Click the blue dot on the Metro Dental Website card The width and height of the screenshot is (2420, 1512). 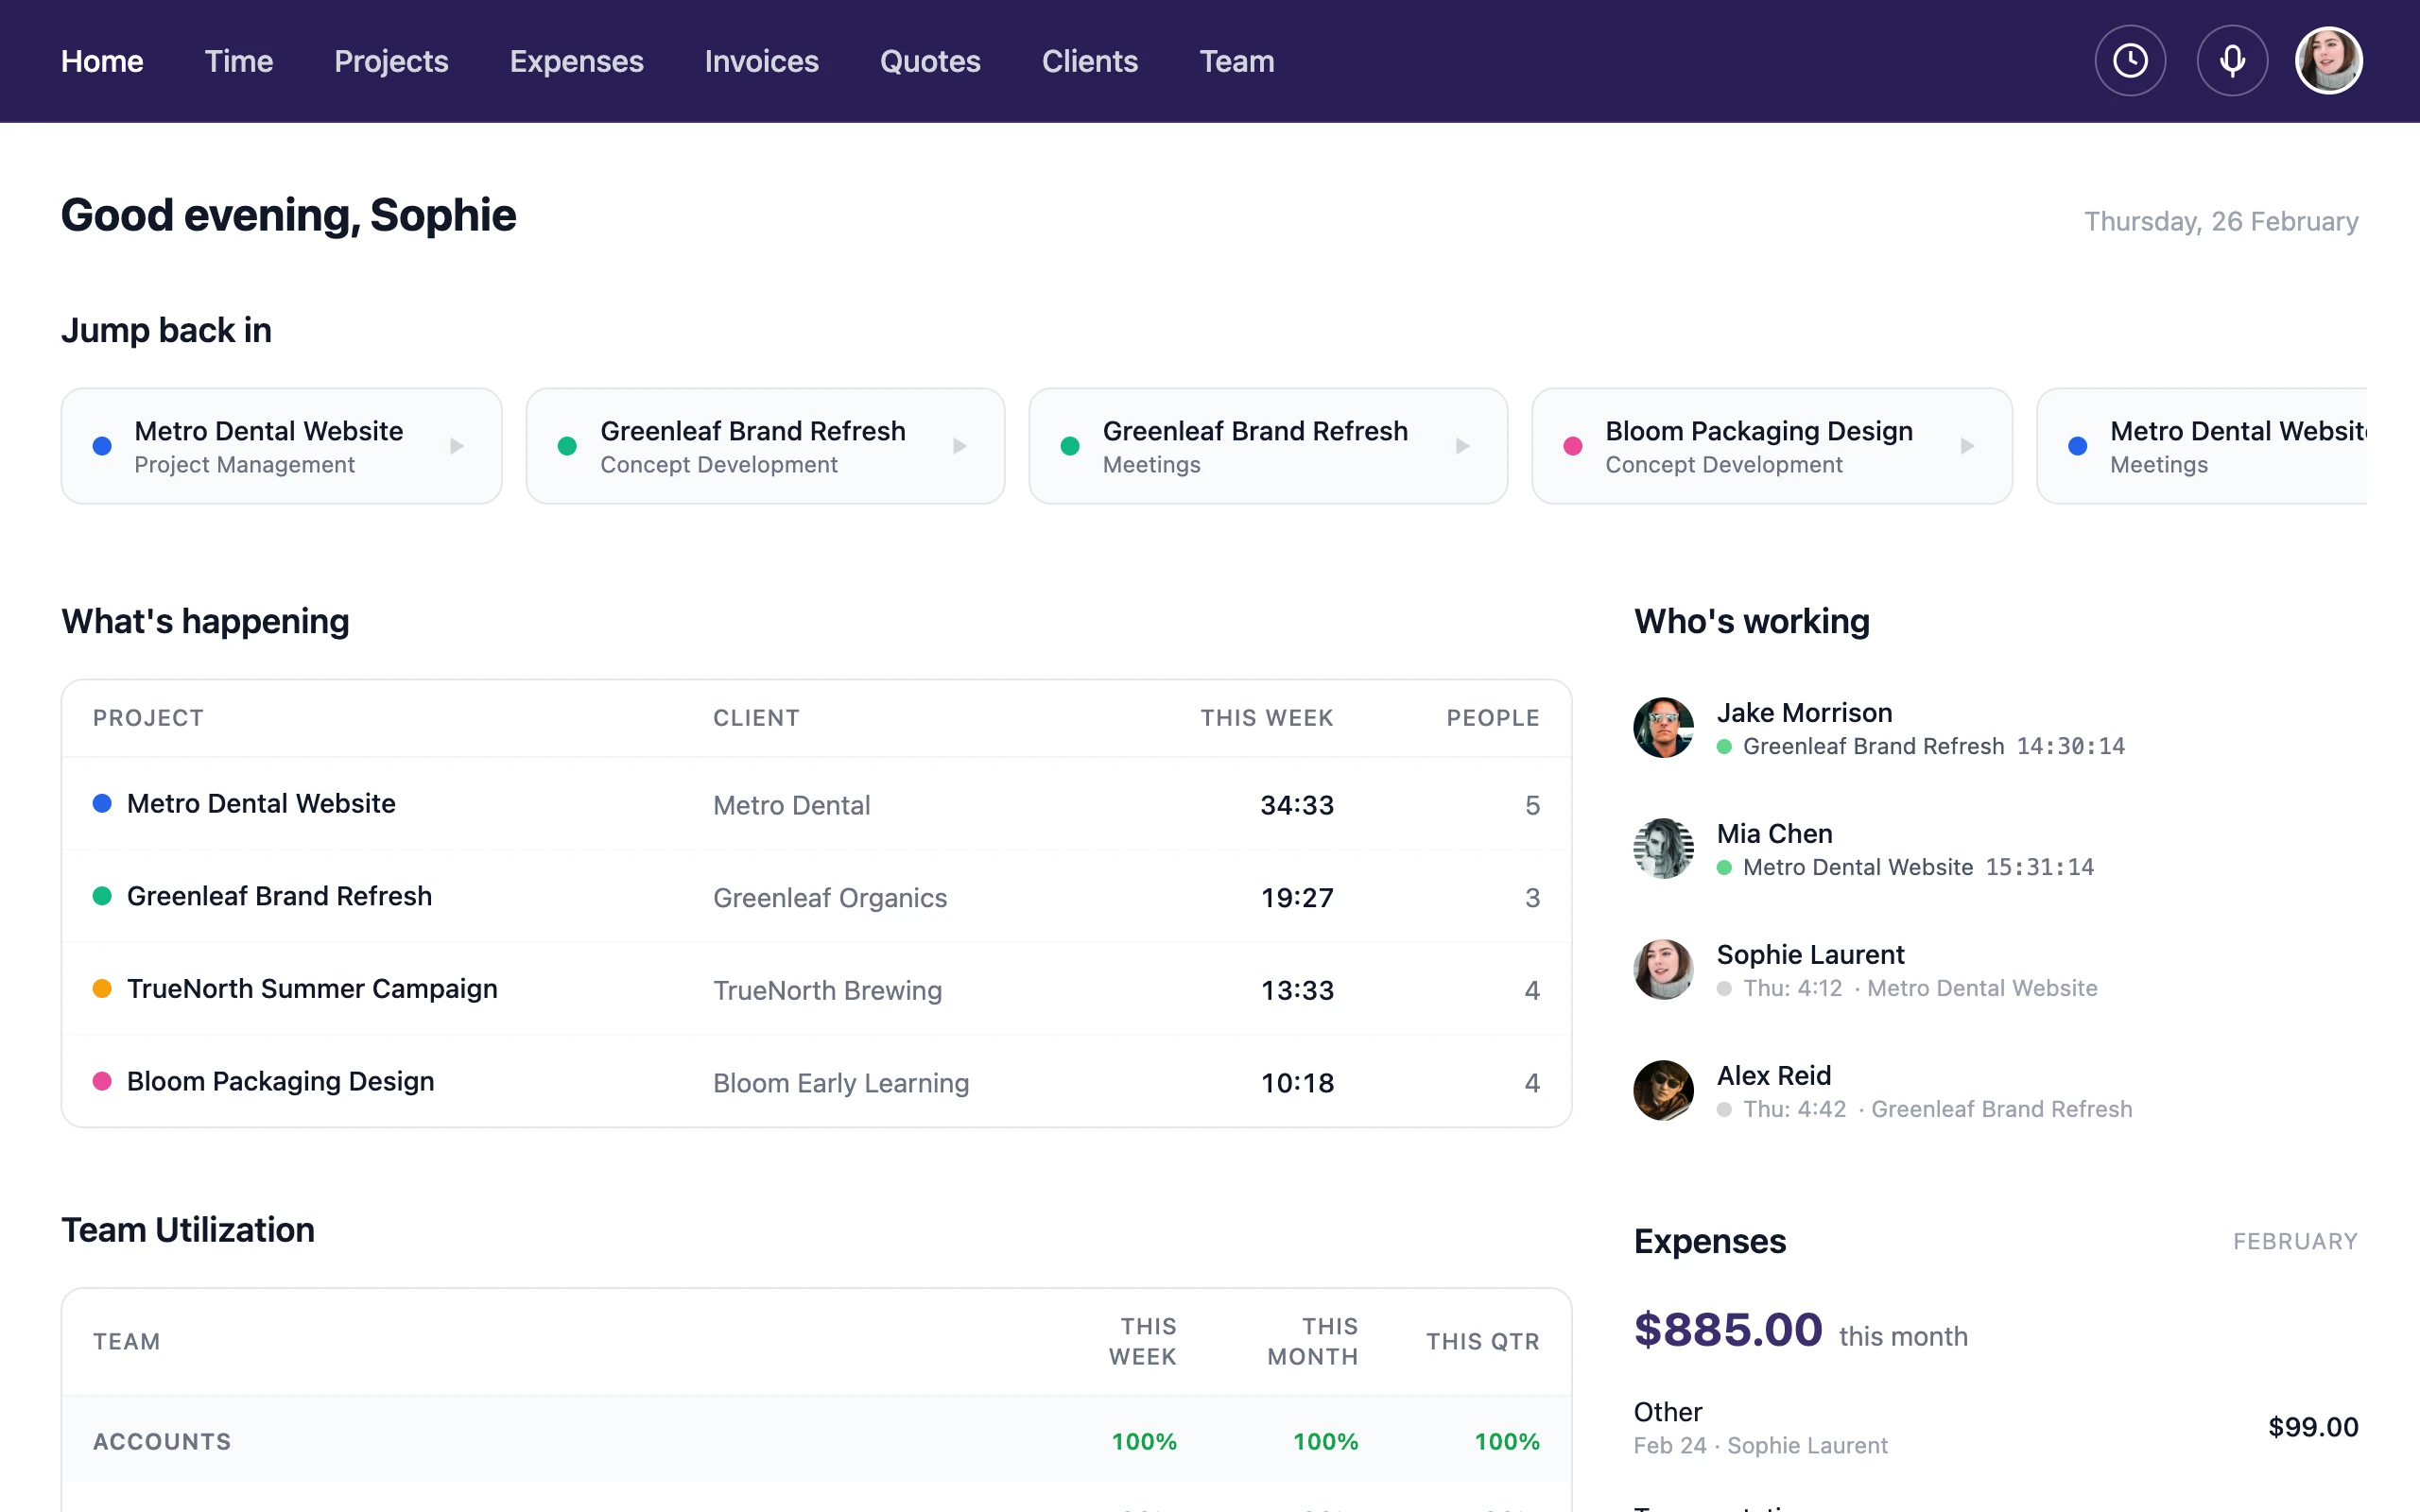[101, 446]
